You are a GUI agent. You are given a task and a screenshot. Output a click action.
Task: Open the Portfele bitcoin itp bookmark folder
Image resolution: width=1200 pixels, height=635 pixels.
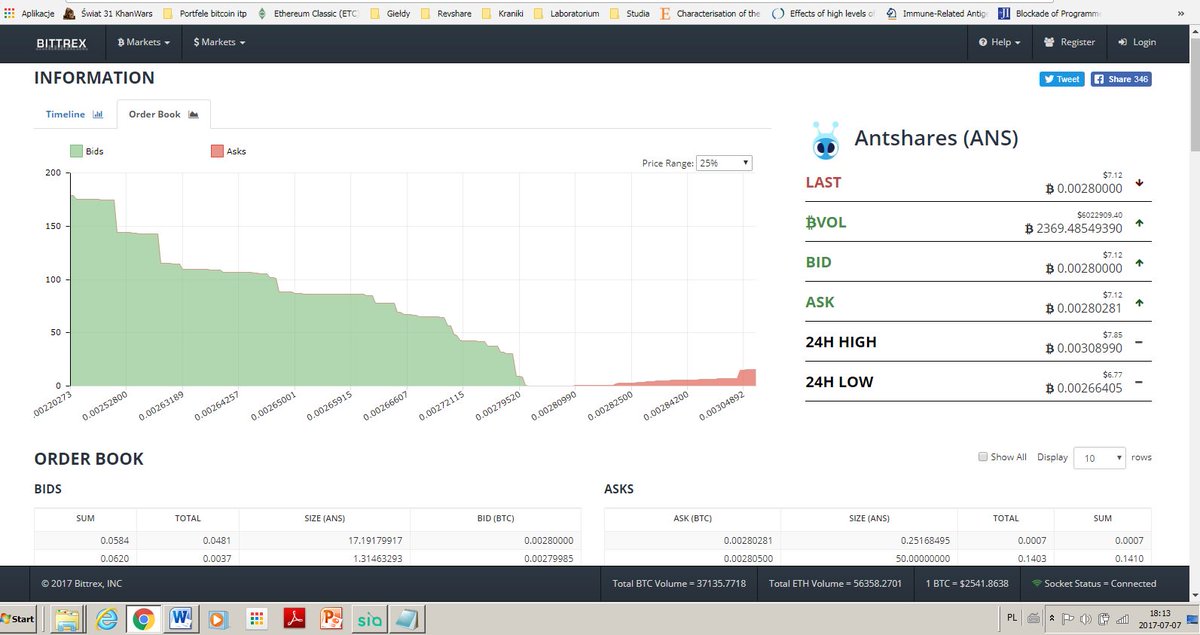click(x=204, y=14)
